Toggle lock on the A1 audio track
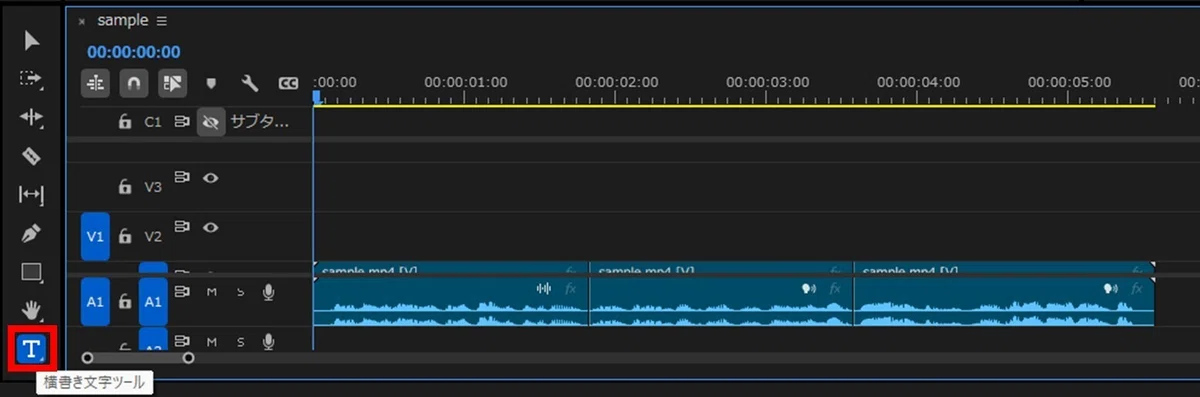1200x397 pixels. pos(124,301)
